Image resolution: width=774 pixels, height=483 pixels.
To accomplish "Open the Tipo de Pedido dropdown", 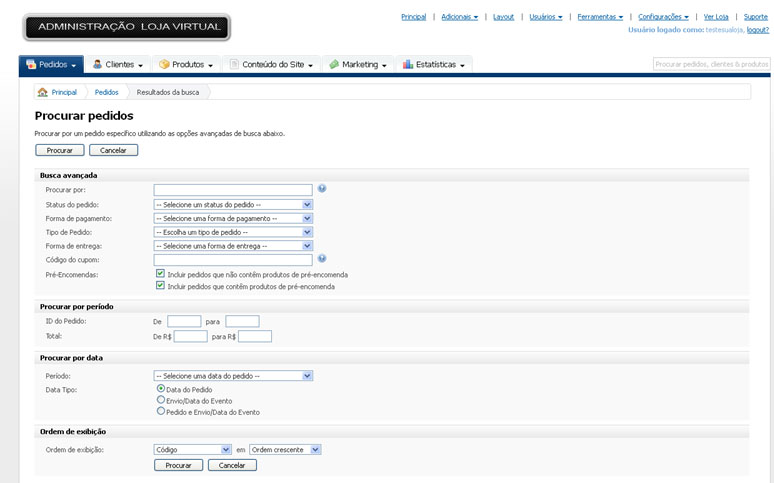I will click(233, 232).
